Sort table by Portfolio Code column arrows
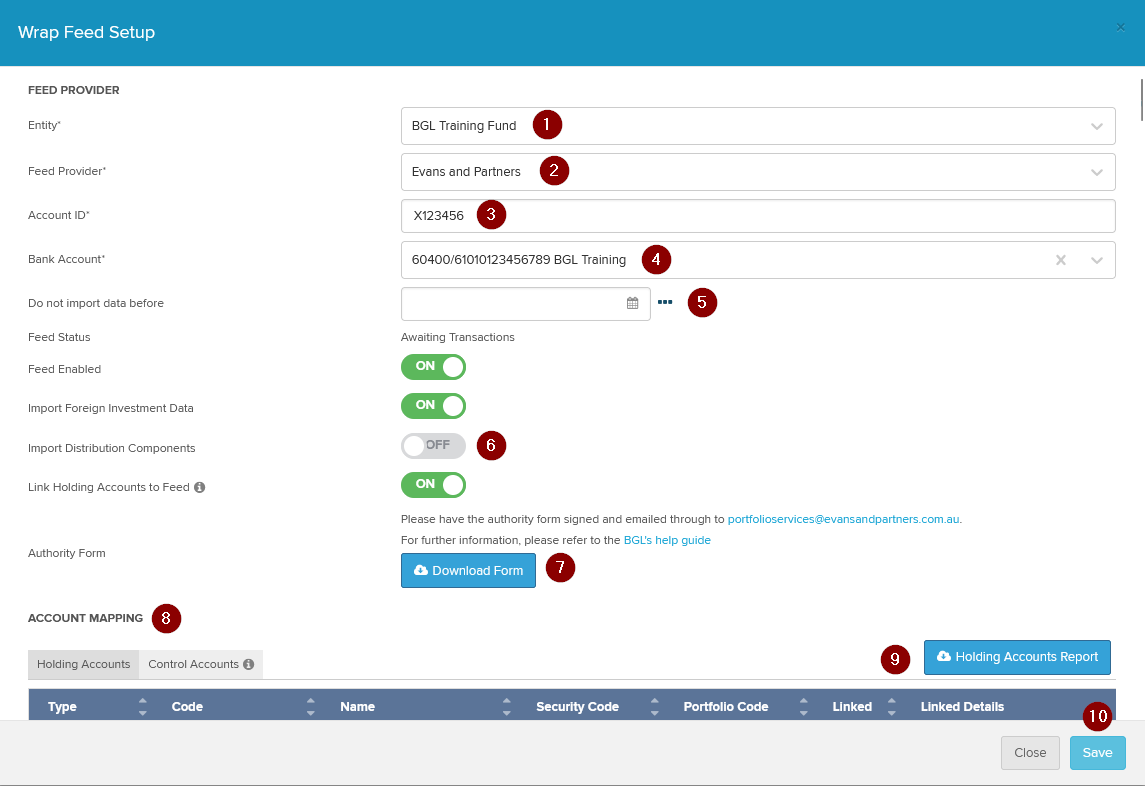Screen dimensions: 1145x786 pyautogui.click(x=803, y=706)
